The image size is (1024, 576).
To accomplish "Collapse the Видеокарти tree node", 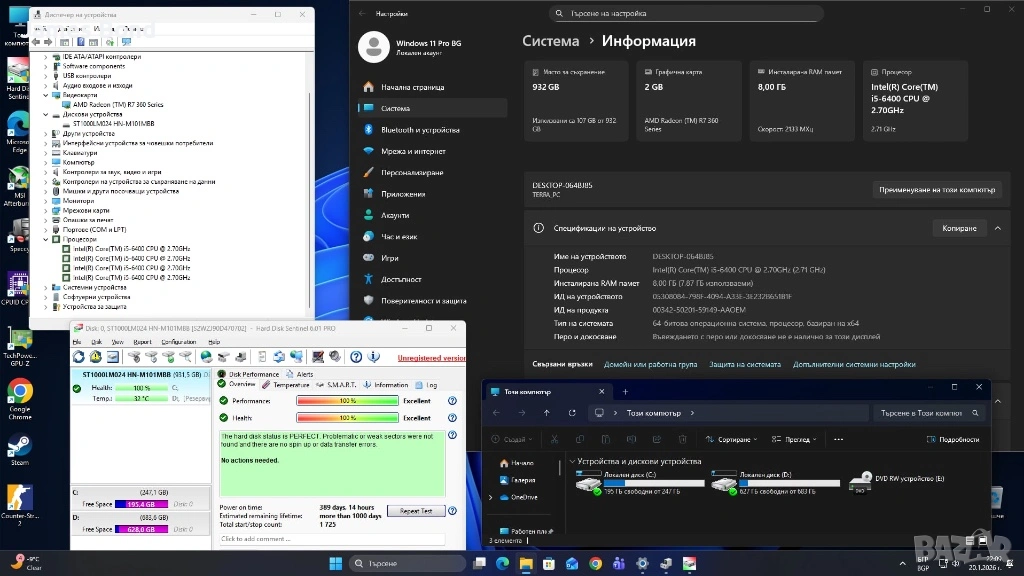I will coord(46,95).
